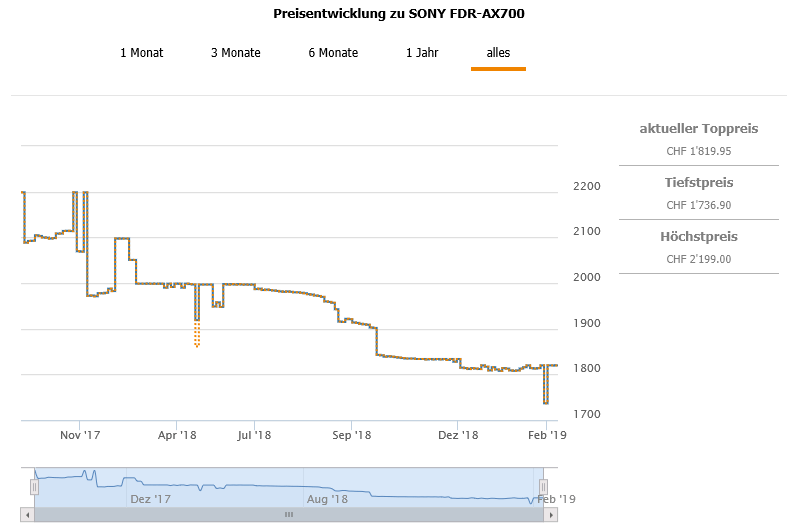Click the chart title for SONY FDR-AX700

tap(399, 14)
